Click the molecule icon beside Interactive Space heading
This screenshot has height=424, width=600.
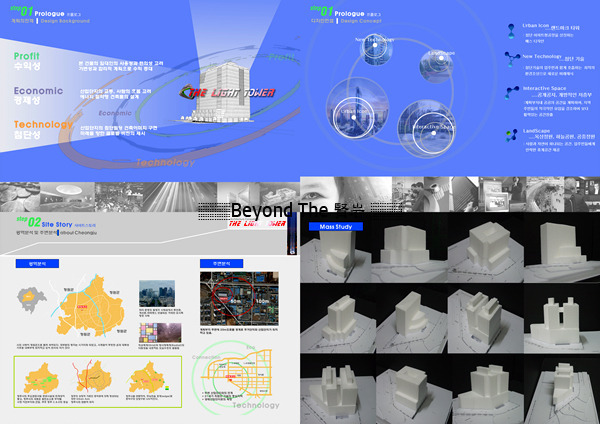tap(512, 93)
